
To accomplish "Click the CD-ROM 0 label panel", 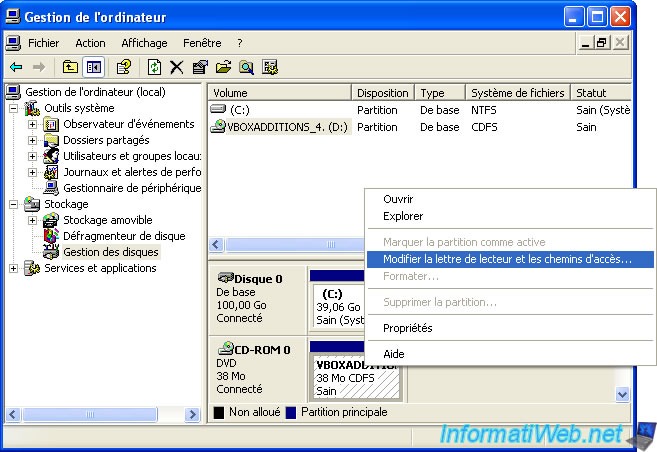I will pos(258,369).
